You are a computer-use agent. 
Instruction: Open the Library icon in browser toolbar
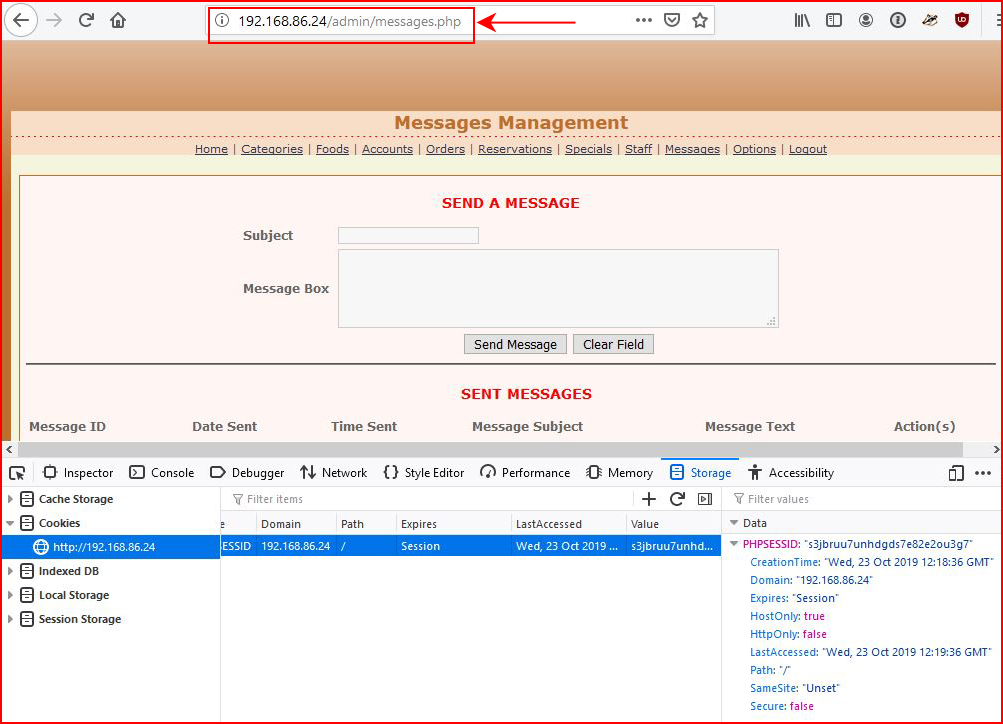pyautogui.click(x=802, y=20)
